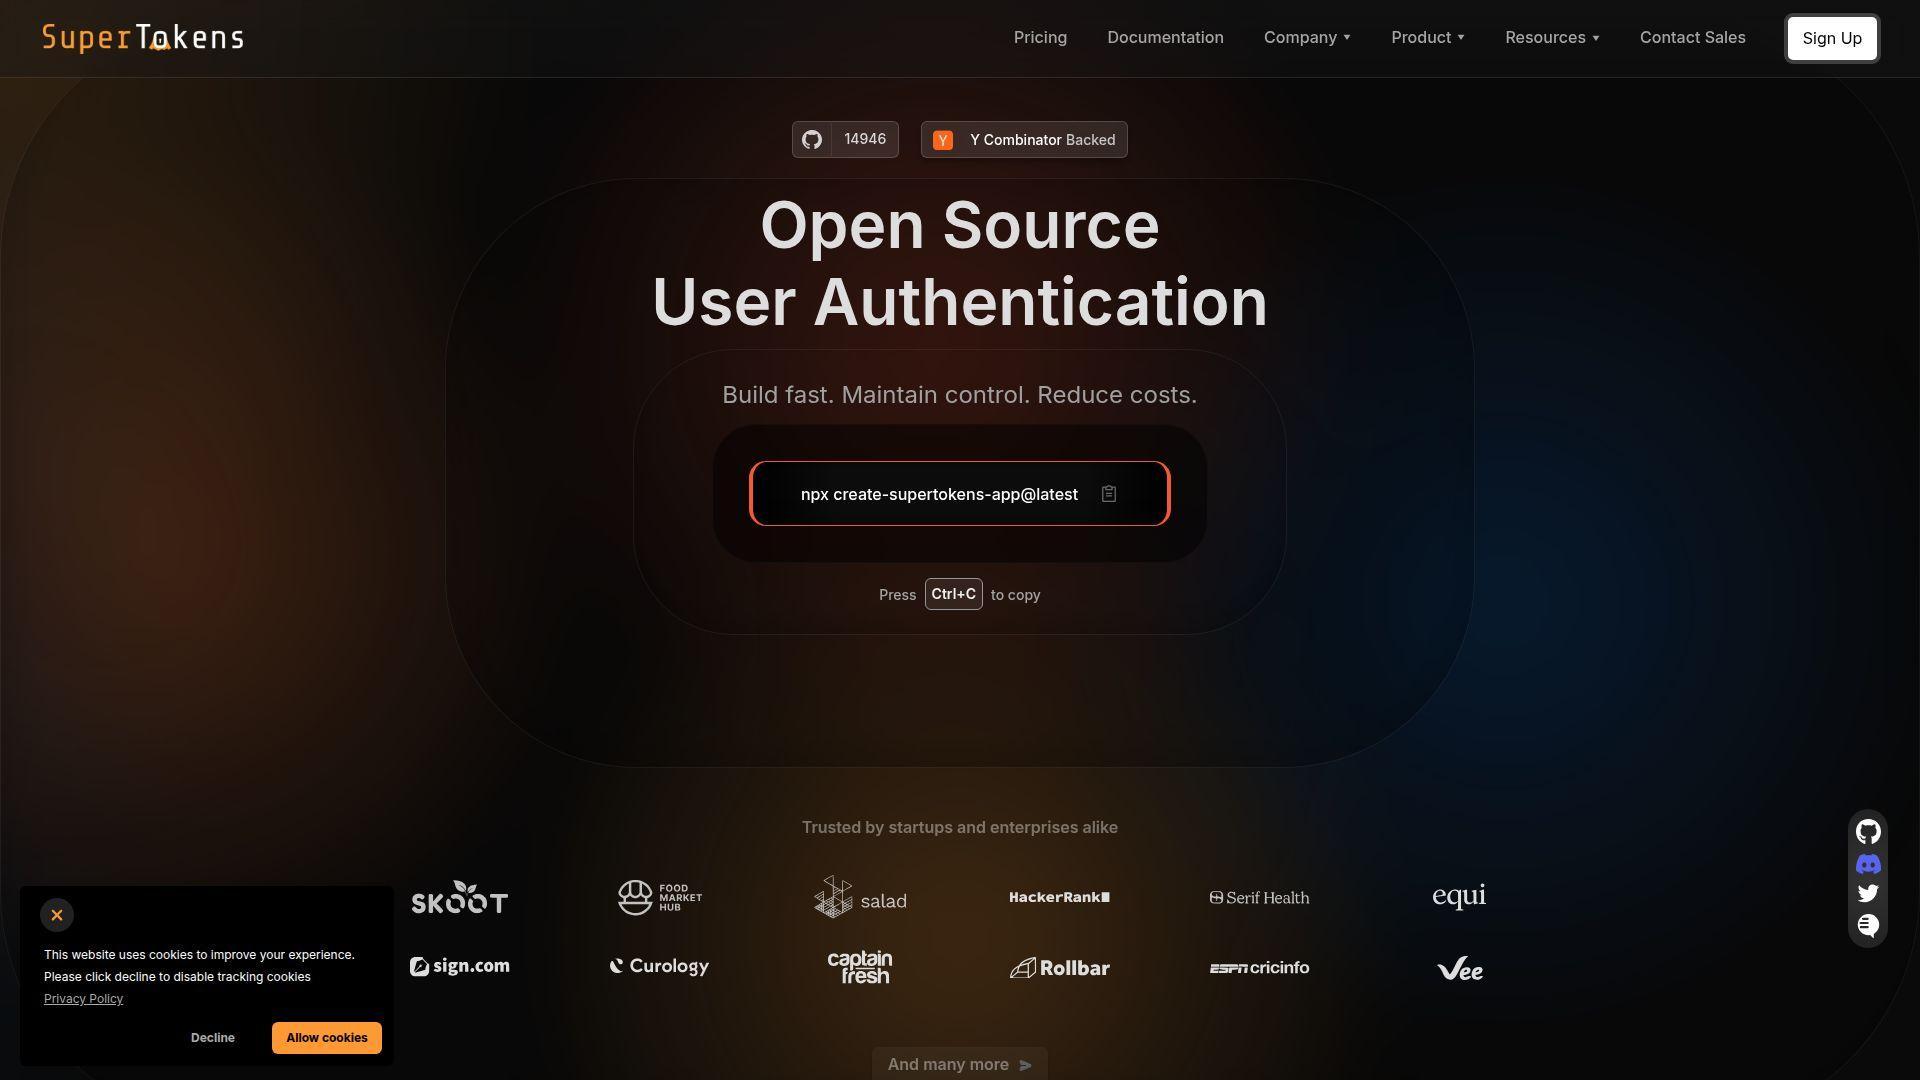Decline tracking cookies
This screenshot has height=1080, width=1920.
(x=212, y=1037)
